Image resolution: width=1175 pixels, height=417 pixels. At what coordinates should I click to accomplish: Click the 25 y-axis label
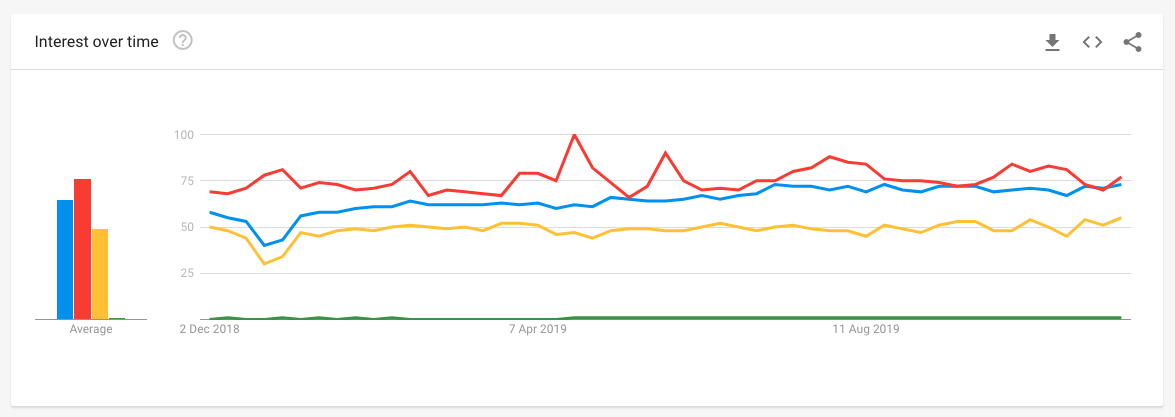pyautogui.click(x=185, y=273)
